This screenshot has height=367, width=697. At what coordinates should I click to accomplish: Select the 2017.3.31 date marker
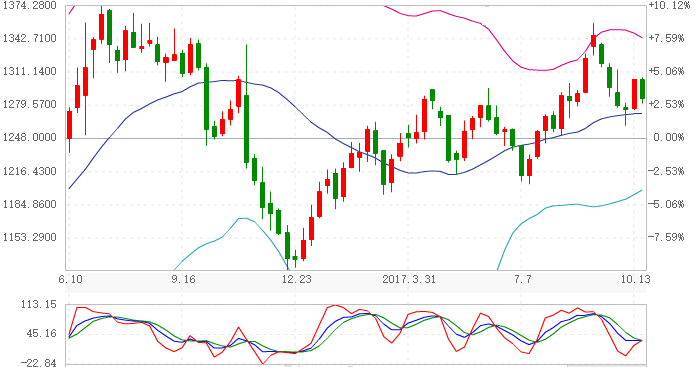409,279
